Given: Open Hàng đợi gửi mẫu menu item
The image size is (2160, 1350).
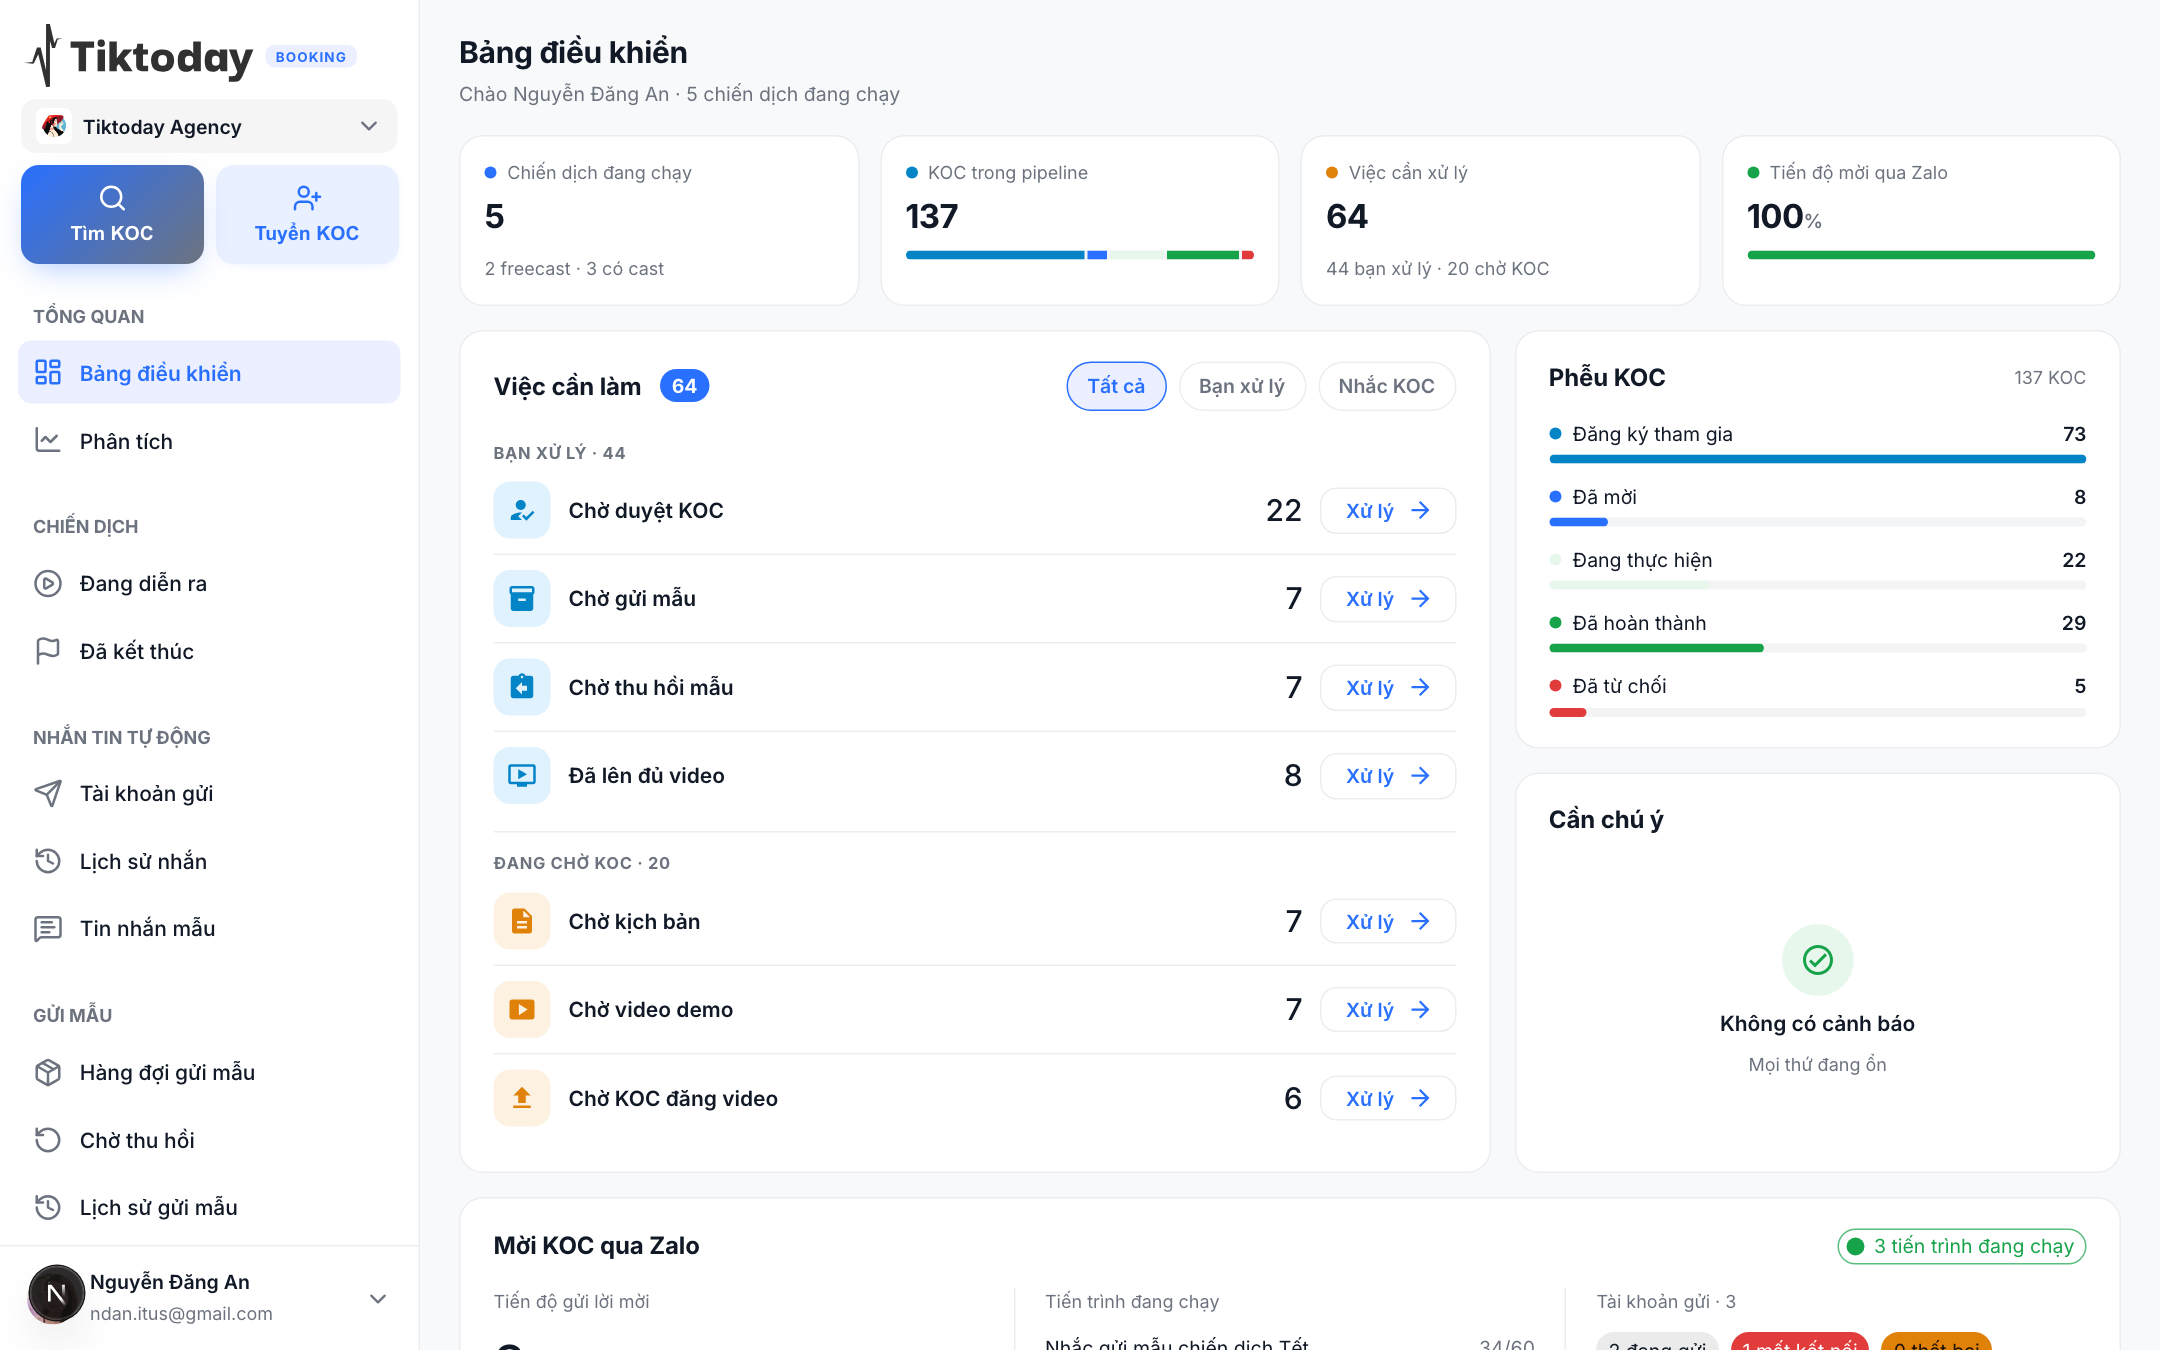Looking at the screenshot, I should point(209,1072).
